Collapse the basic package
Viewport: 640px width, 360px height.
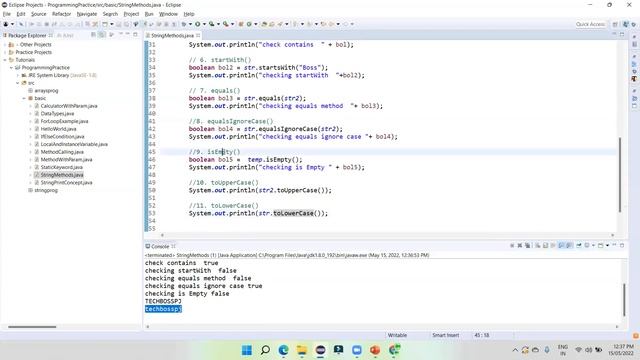(x=24, y=98)
